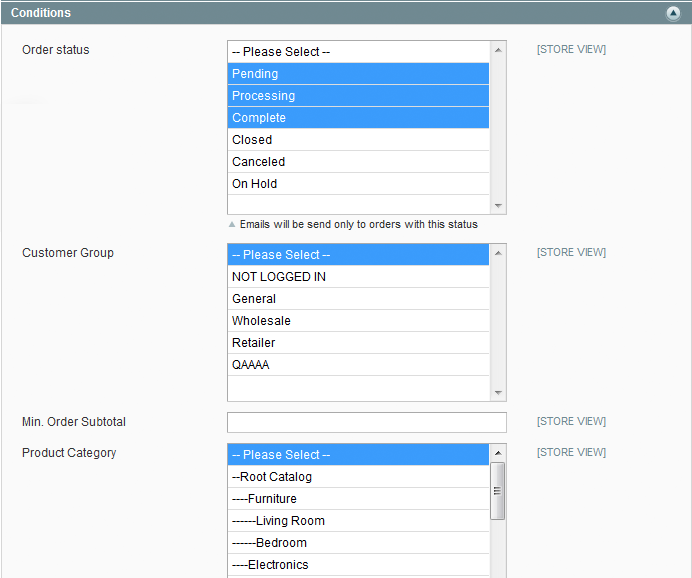Click Customer Group list scroll-down arrow
The height and width of the screenshot is (578, 692).
pyautogui.click(x=498, y=393)
